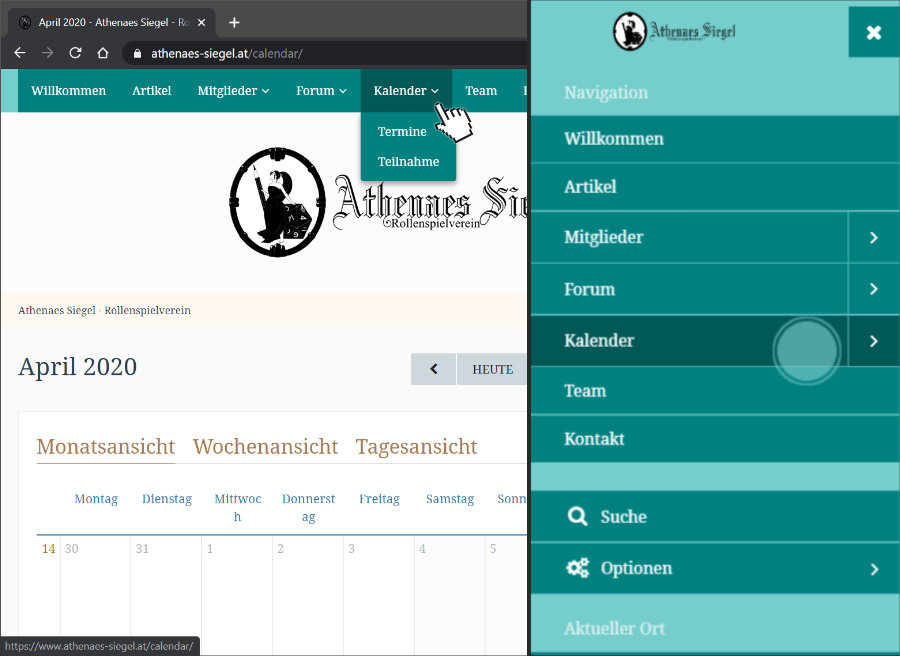Click the Athenaes Siegel mobile logo
This screenshot has height=656, width=900.
674,32
